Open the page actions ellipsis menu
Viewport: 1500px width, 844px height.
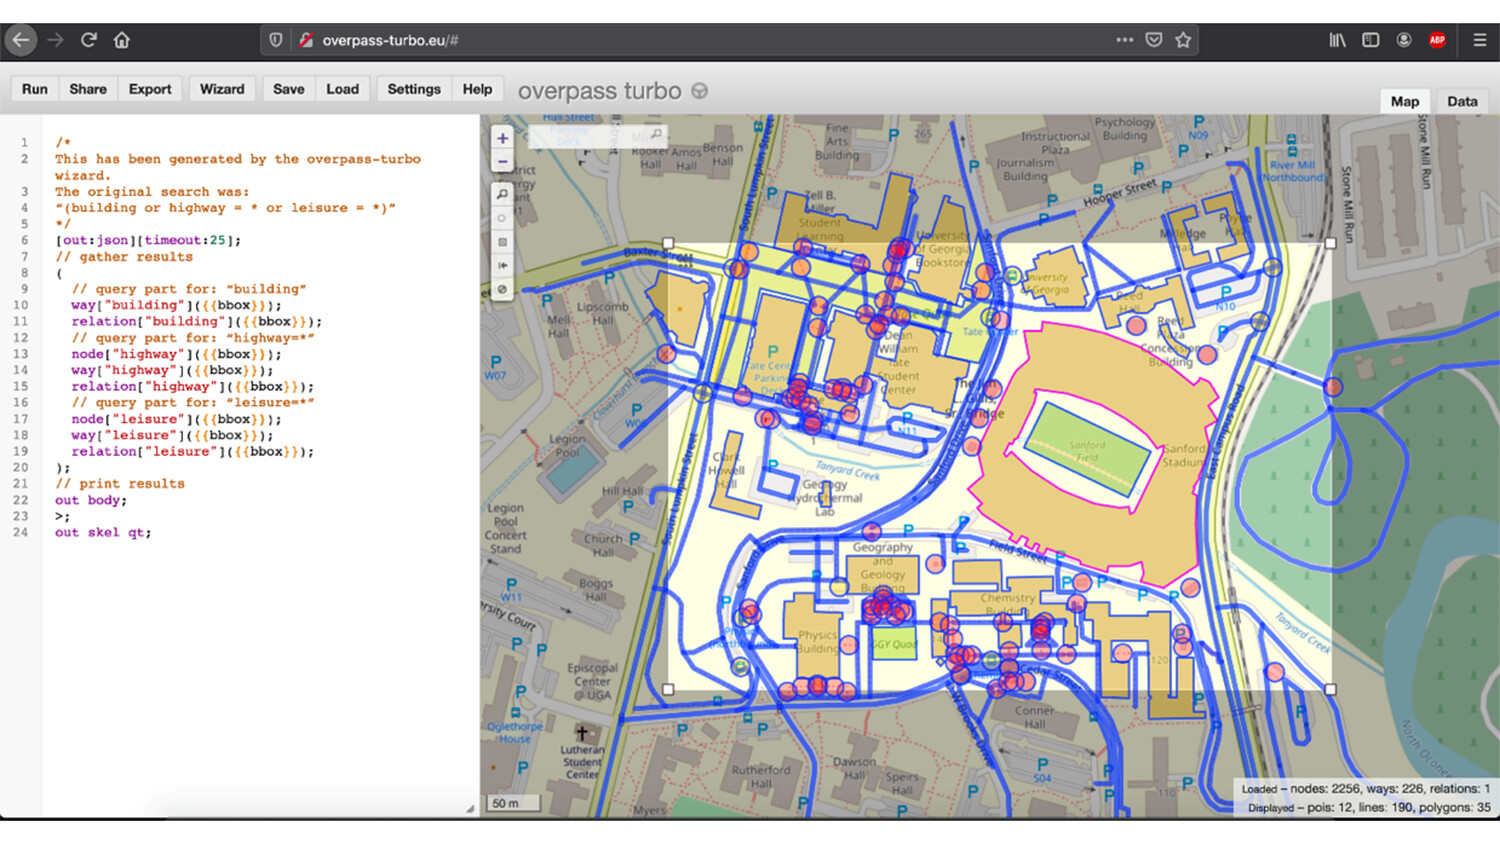(1125, 40)
